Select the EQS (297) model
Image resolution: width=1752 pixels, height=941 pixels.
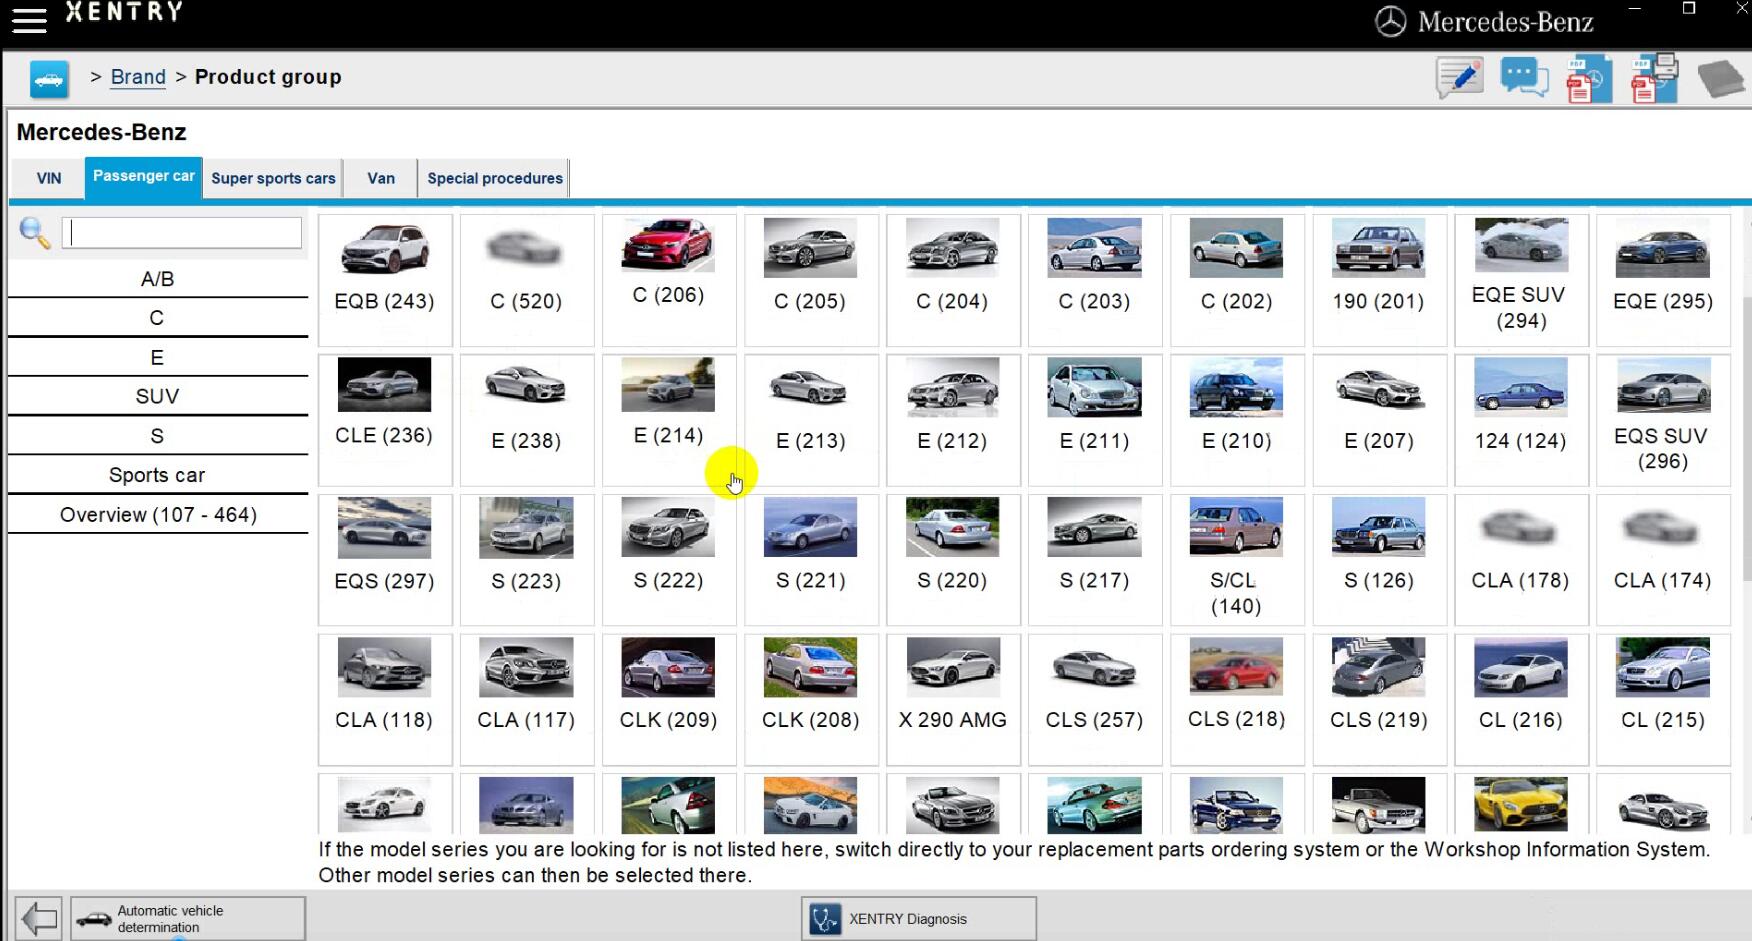point(385,560)
